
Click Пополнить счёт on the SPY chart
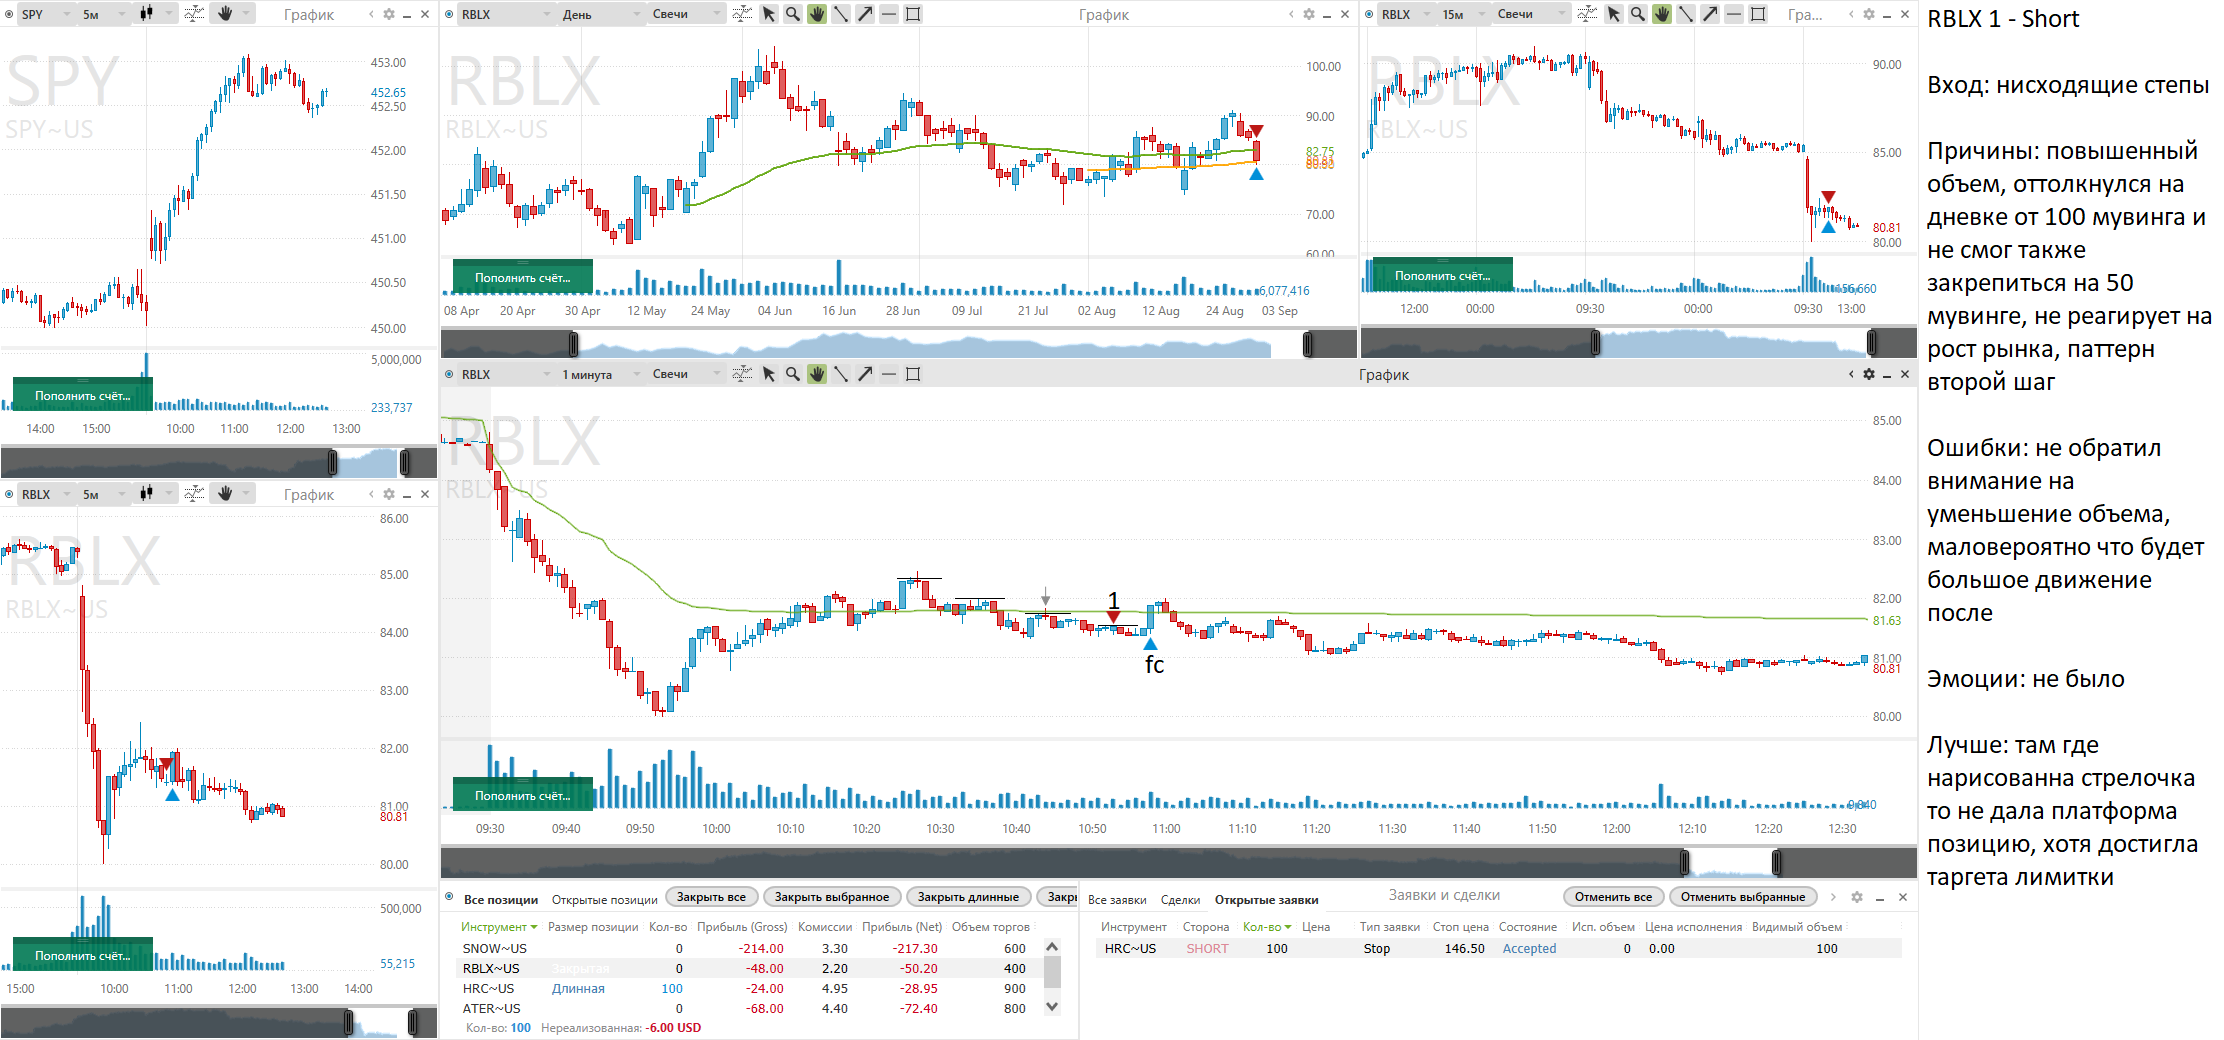(82, 395)
